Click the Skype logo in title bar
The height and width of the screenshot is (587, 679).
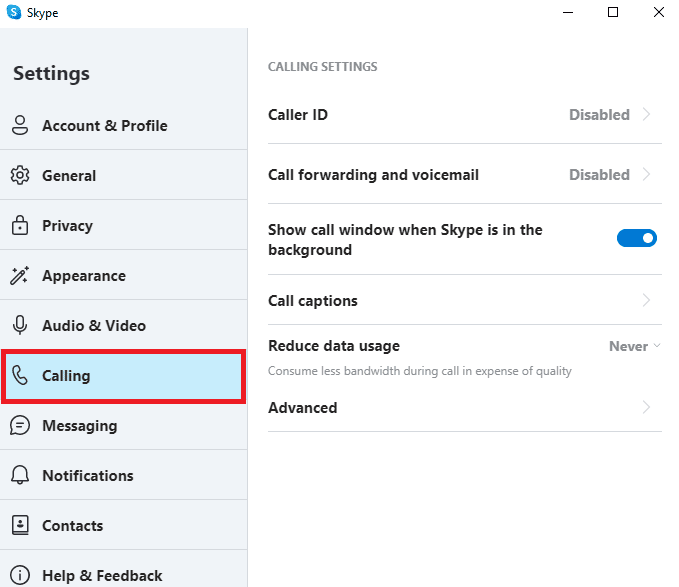[14, 12]
